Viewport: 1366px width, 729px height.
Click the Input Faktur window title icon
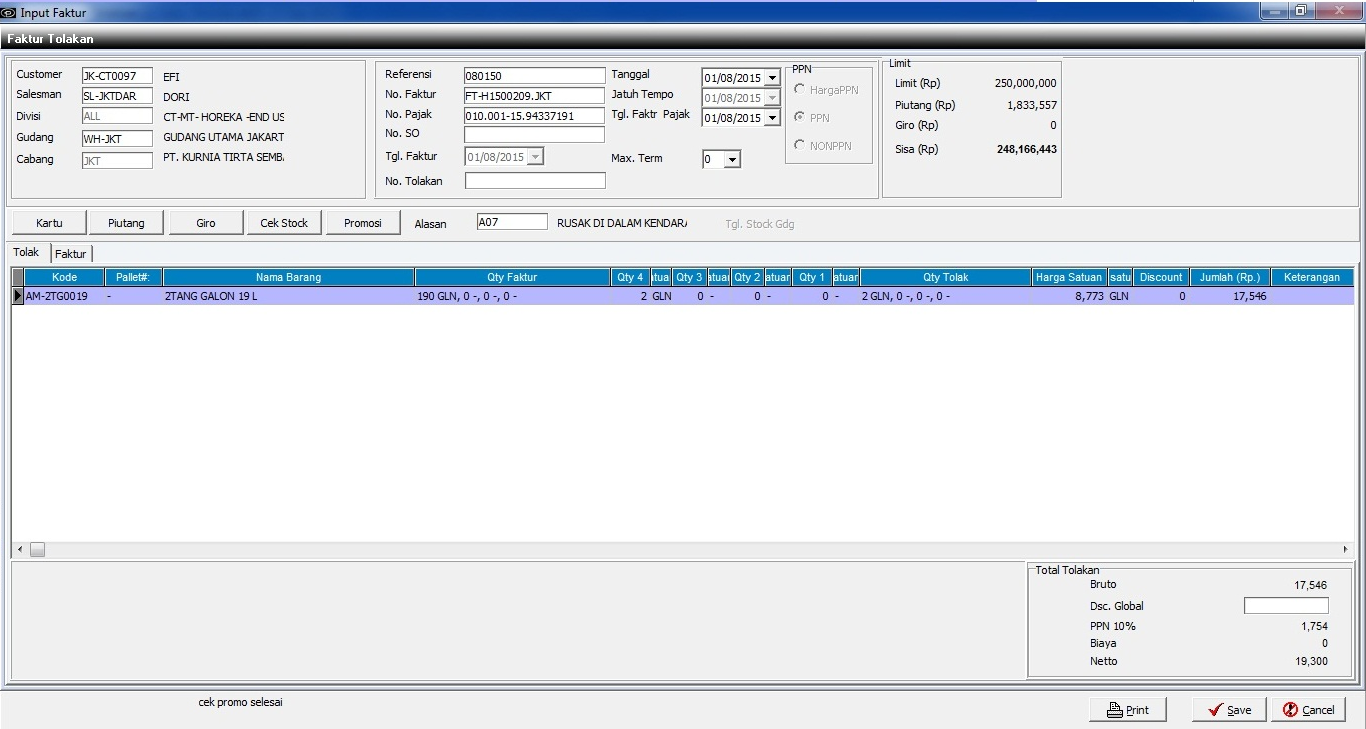(x=10, y=12)
